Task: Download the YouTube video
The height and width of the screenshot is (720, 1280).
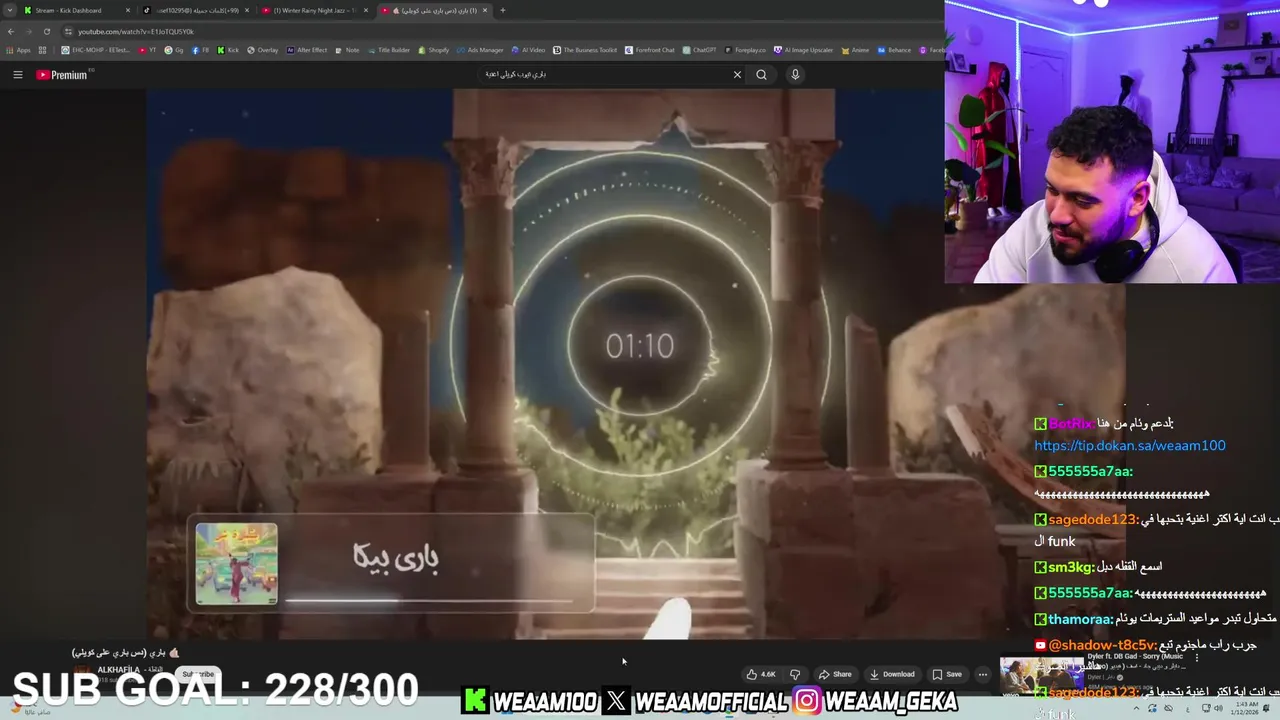Action: click(892, 674)
